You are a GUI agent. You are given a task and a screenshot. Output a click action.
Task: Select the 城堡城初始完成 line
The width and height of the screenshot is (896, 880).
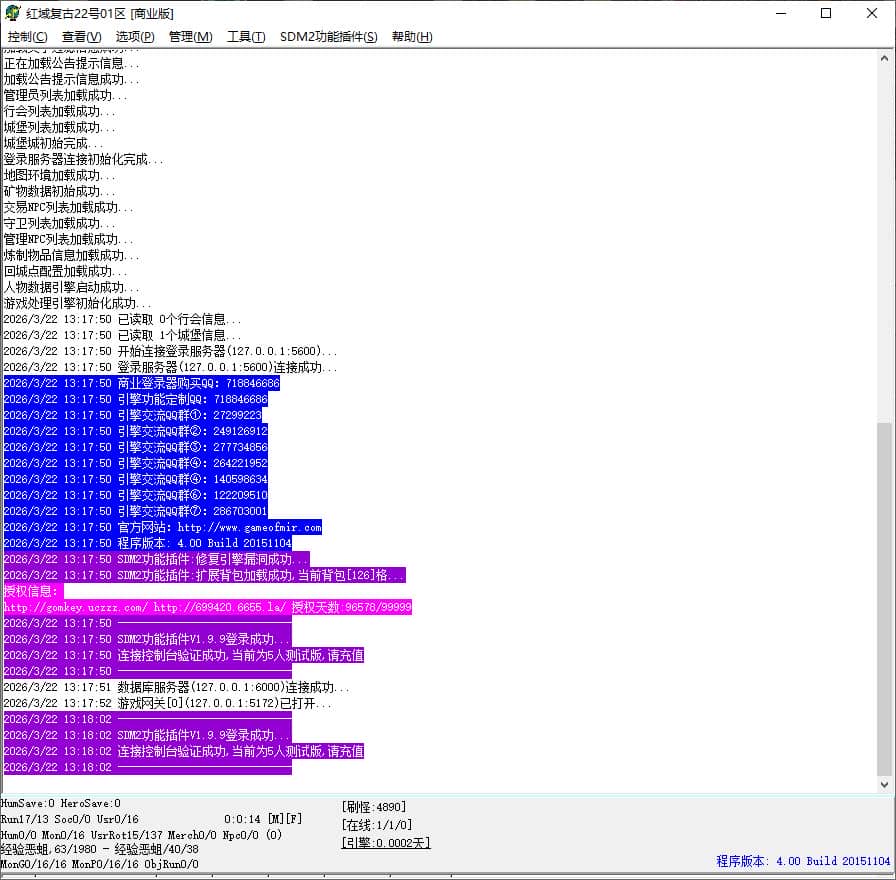(x=53, y=143)
